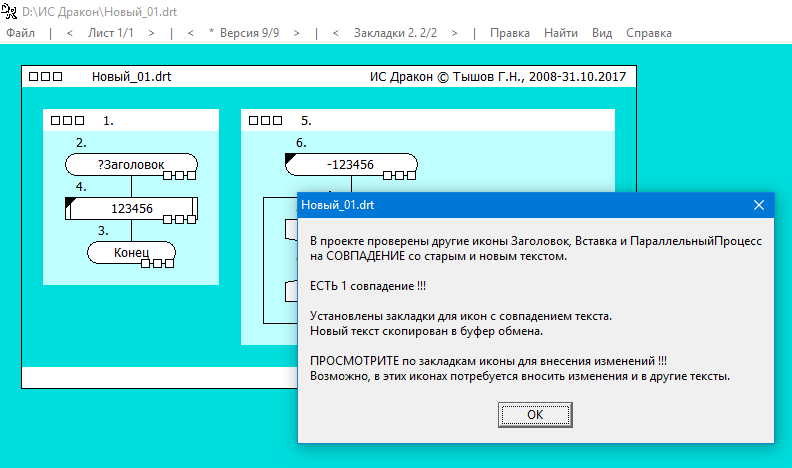Image resolution: width=792 pixels, height=468 pixels.
Task: Click the three squares beside Новый_01.drt sheet title
Action: tap(46, 76)
